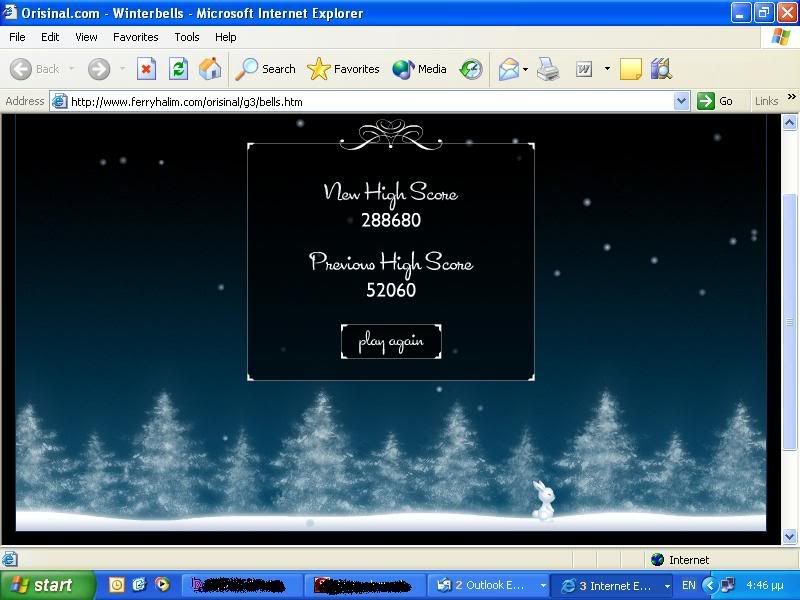Open the History clock icon
This screenshot has height=600, width=800.
point(470,69)
